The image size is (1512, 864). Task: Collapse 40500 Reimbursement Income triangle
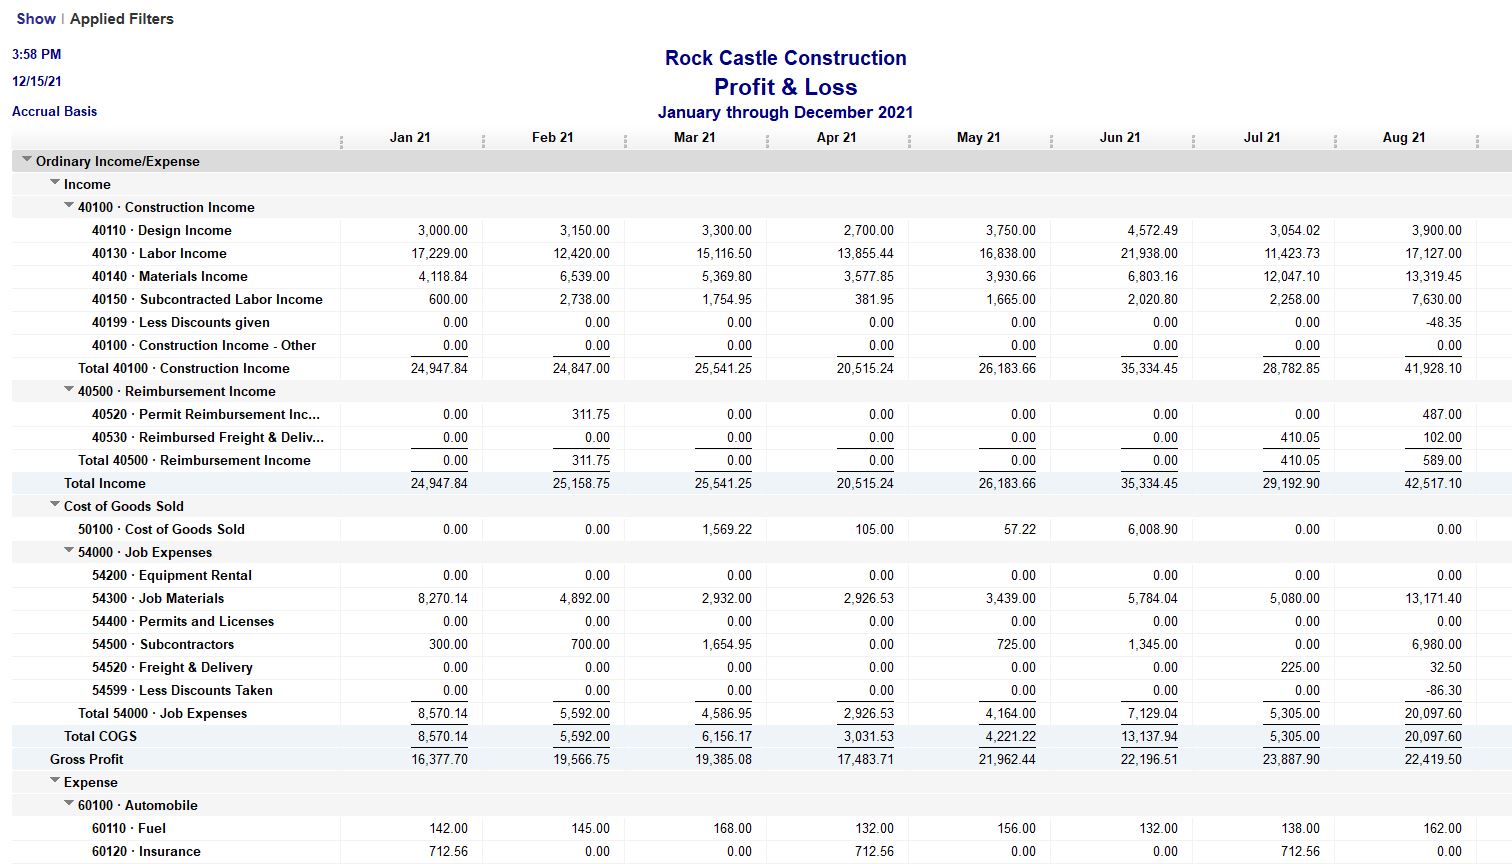[x=69, y=390]
